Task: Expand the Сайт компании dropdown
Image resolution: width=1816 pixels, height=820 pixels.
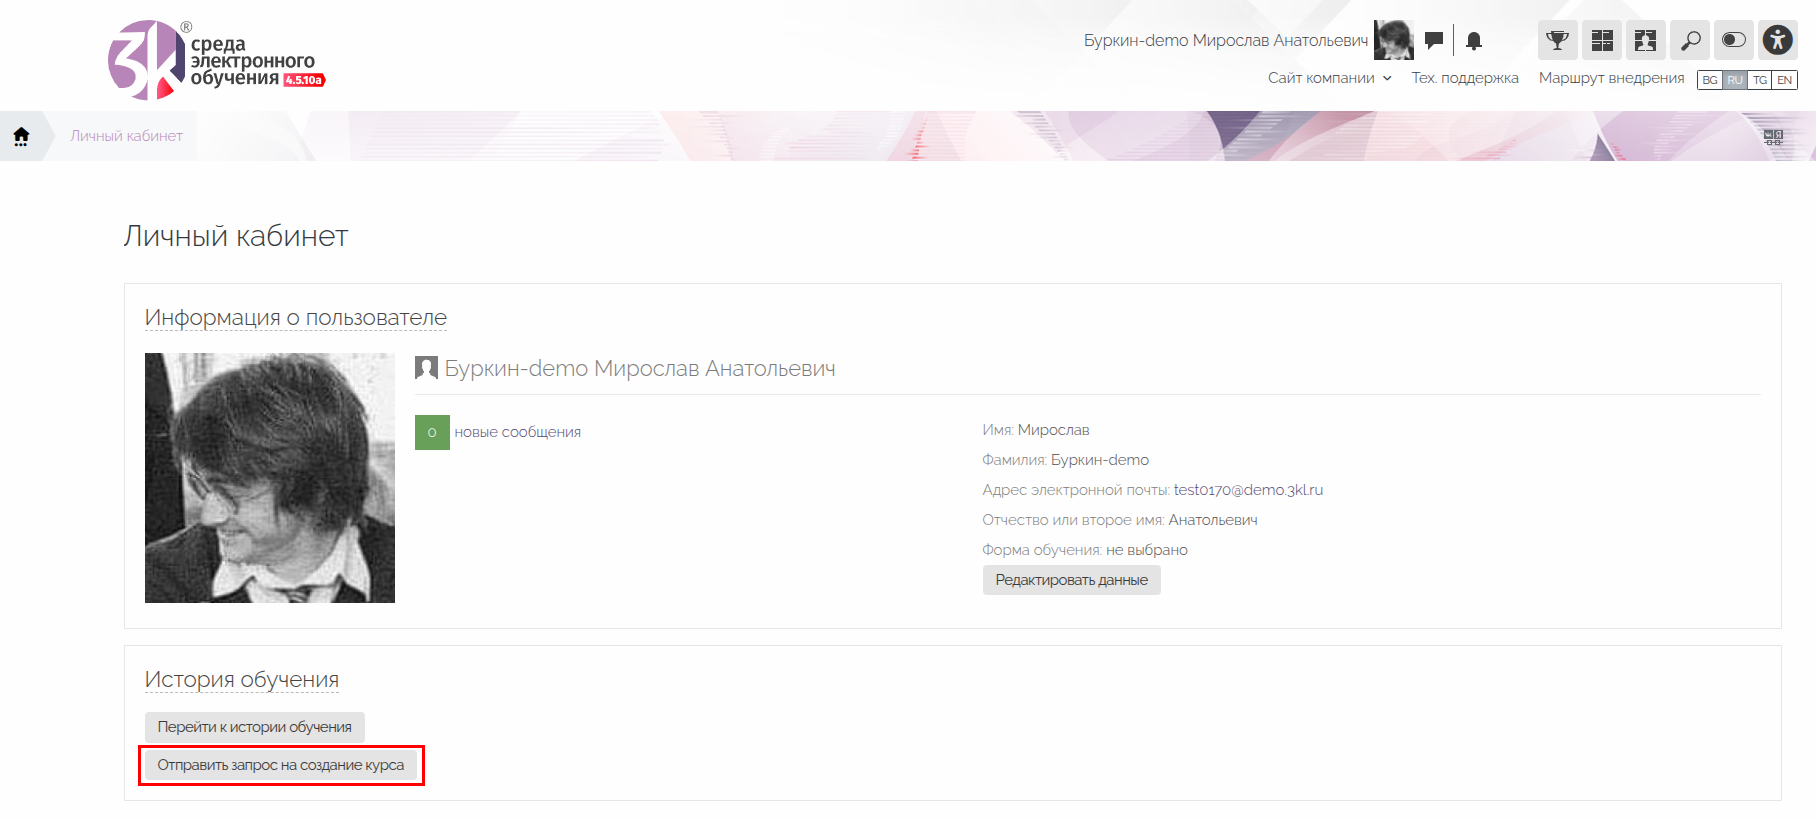Action: click(1329, 78)
